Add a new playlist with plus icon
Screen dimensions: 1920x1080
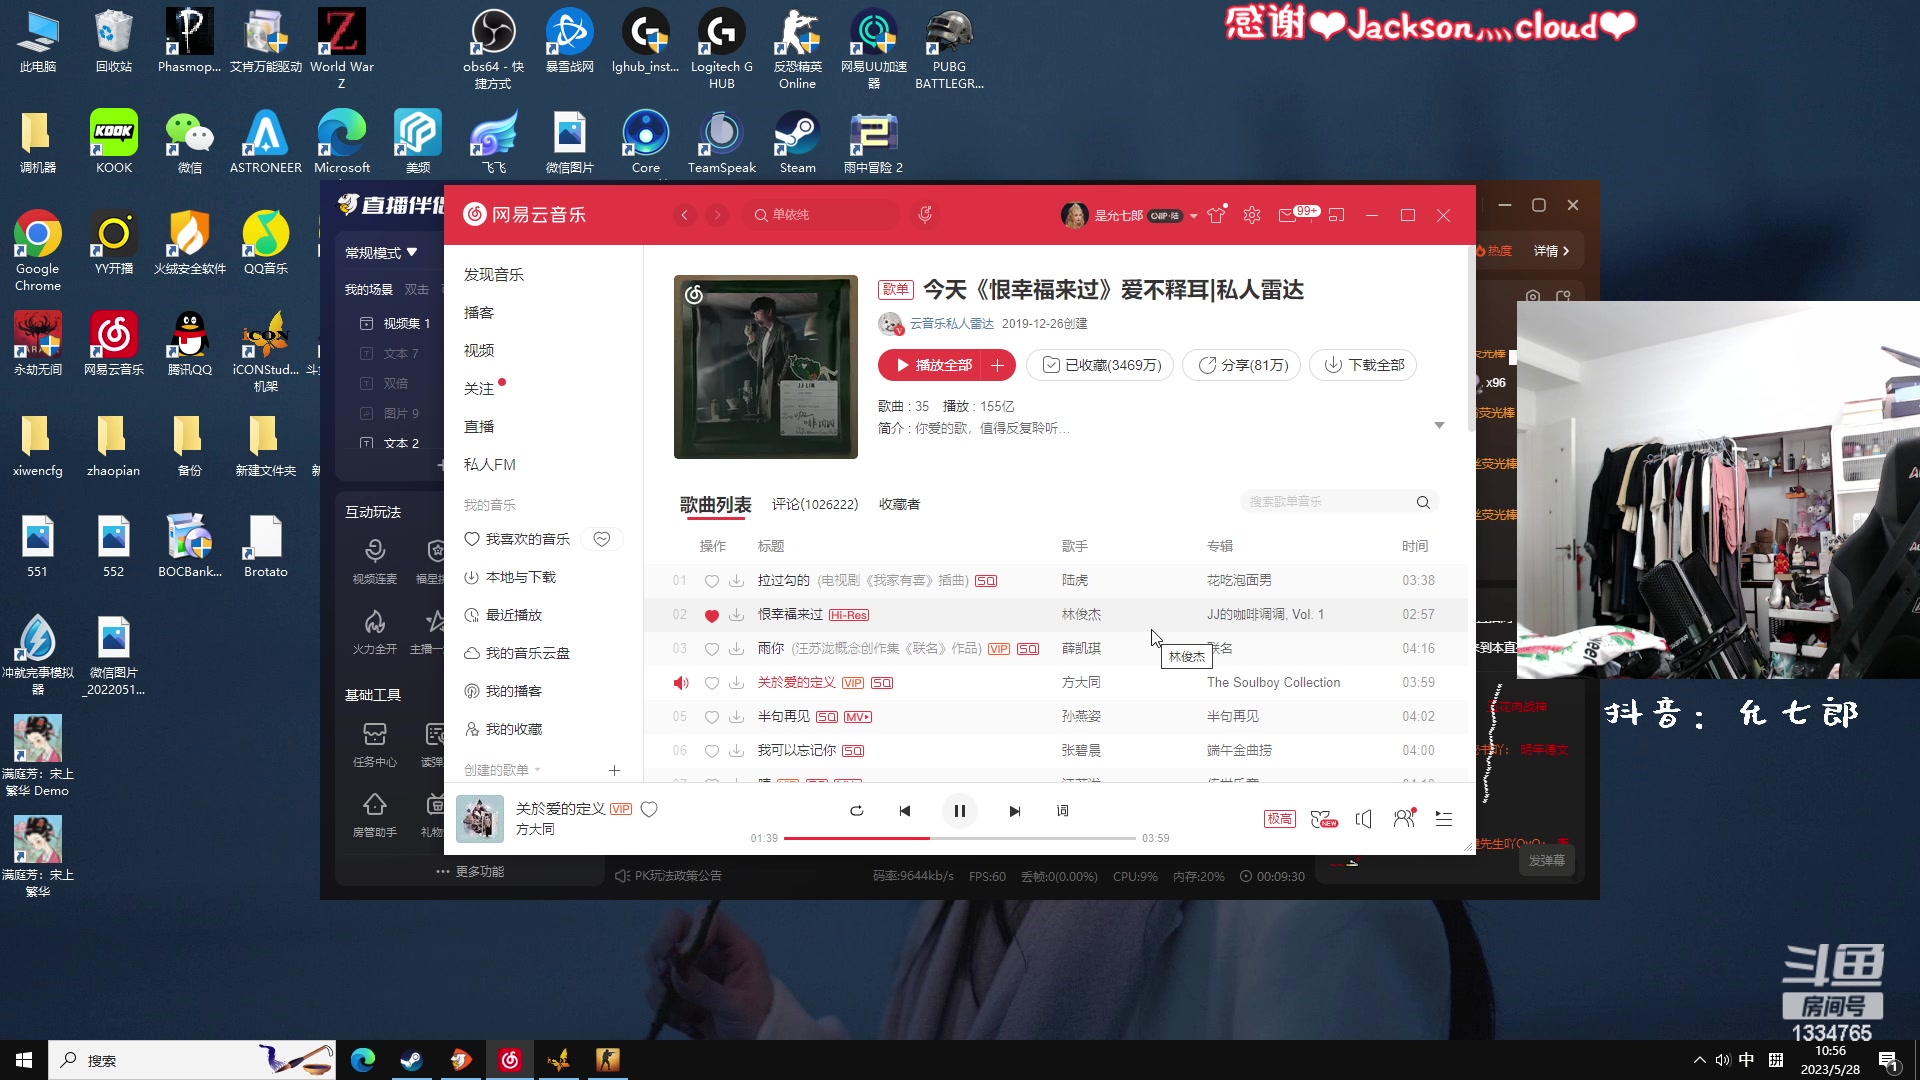614,770
